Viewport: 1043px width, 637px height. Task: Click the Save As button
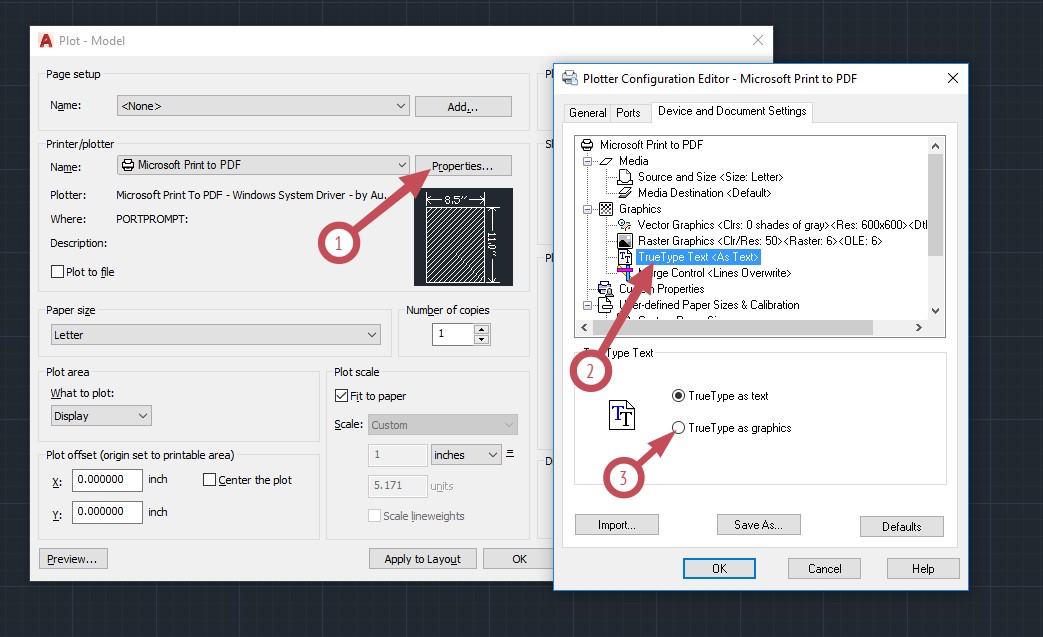point(758,525)
